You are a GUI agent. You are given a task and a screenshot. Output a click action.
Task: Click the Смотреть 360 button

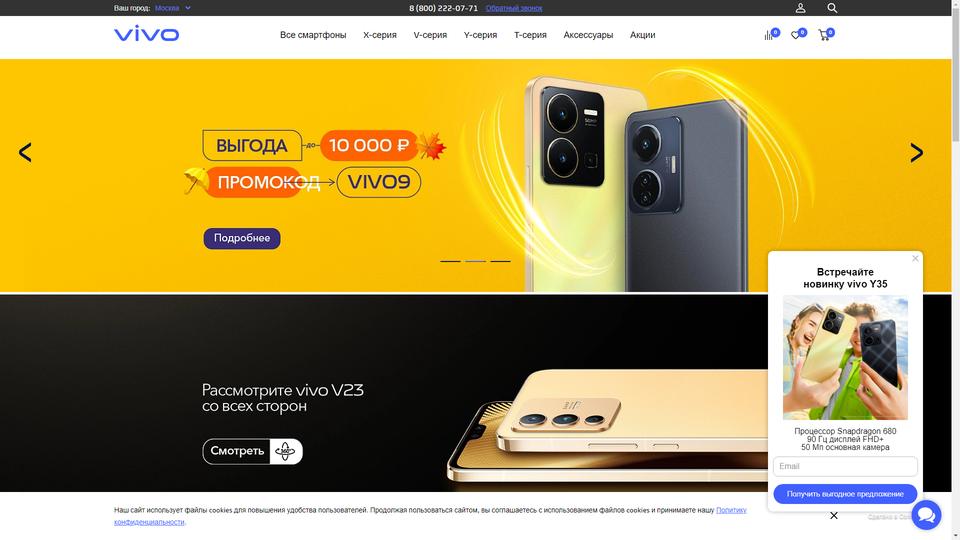253,451
